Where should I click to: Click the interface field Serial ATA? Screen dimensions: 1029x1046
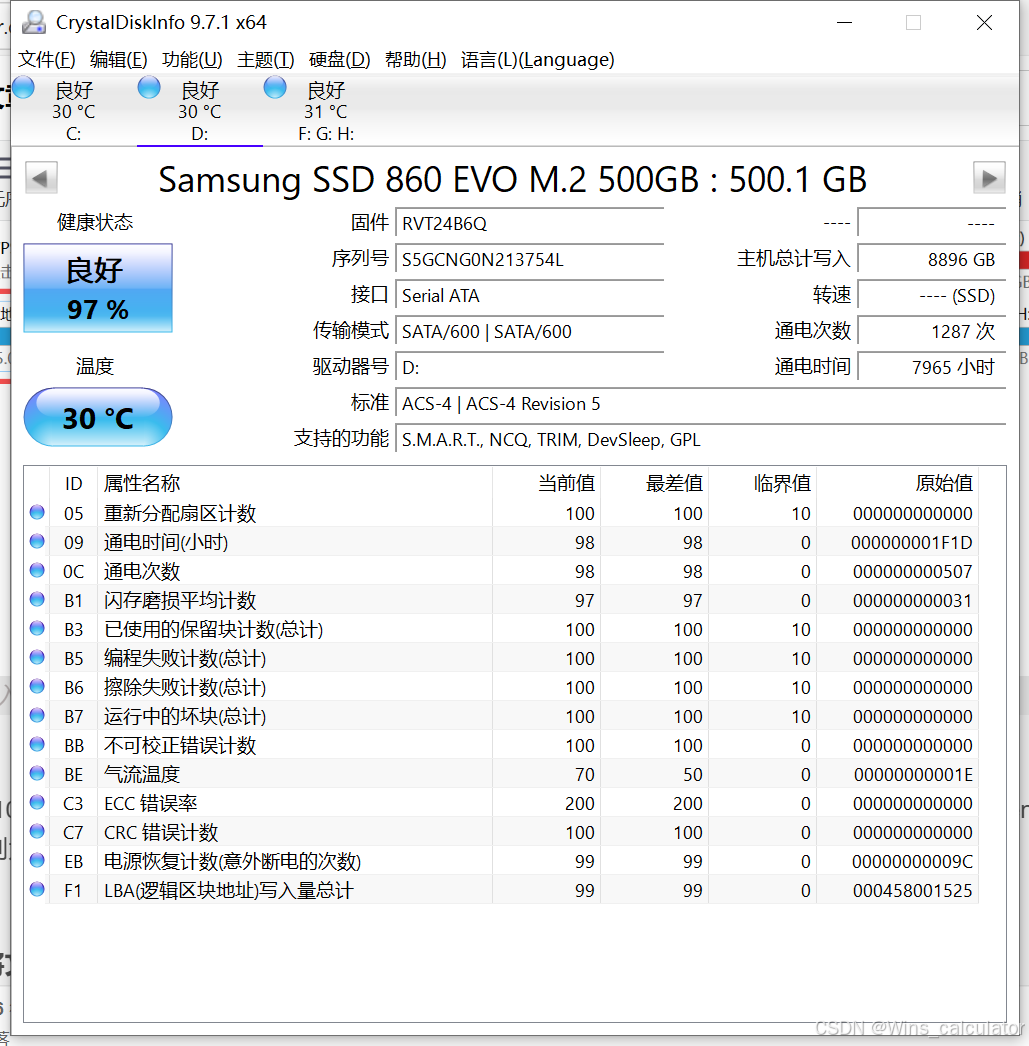[x=530, y=295]
